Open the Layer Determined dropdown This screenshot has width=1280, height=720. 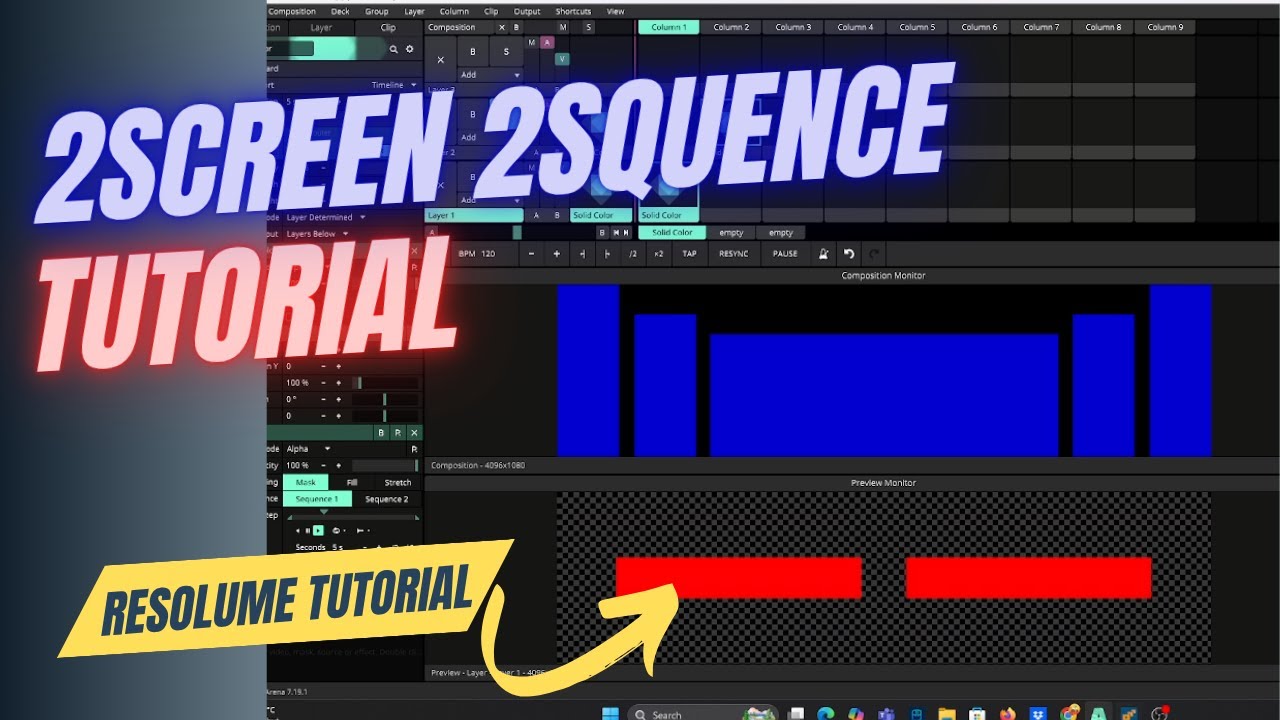tap(325, 217)
